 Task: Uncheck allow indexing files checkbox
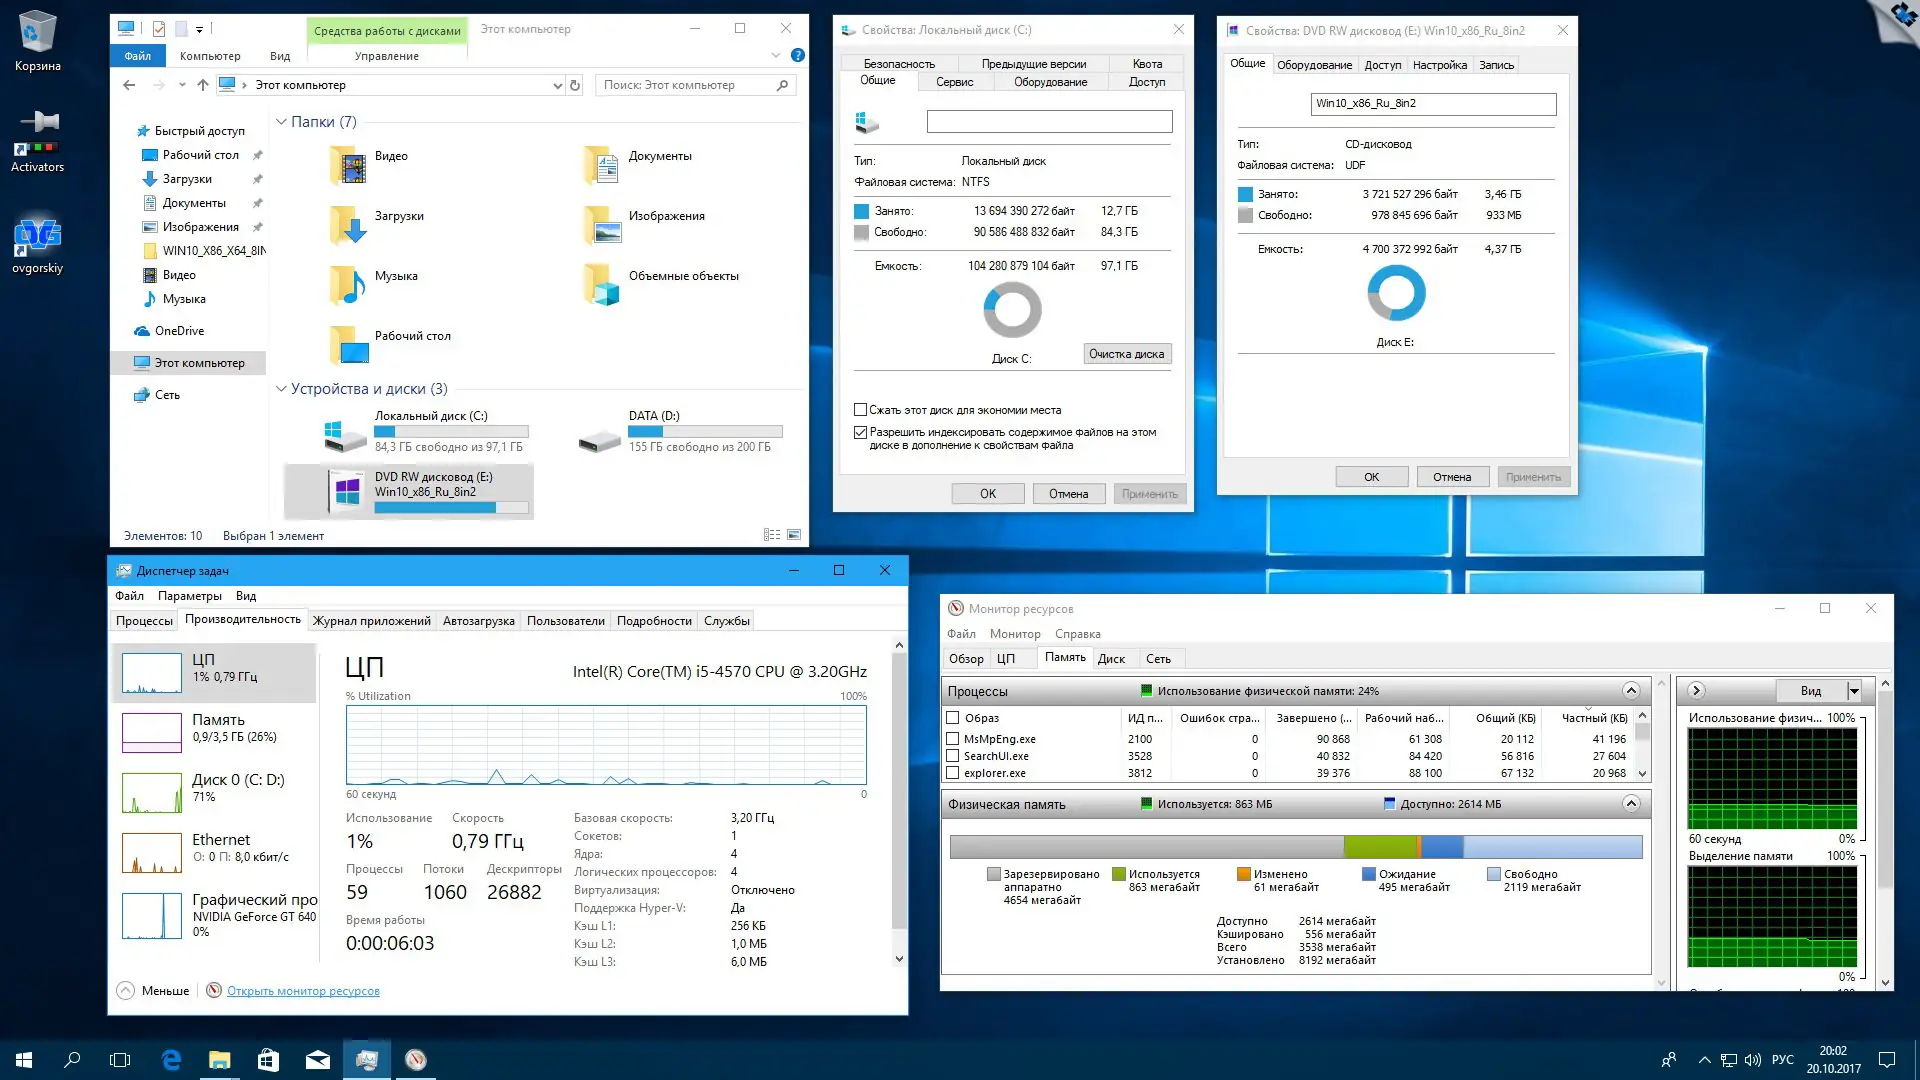click(x=860, y=433)
